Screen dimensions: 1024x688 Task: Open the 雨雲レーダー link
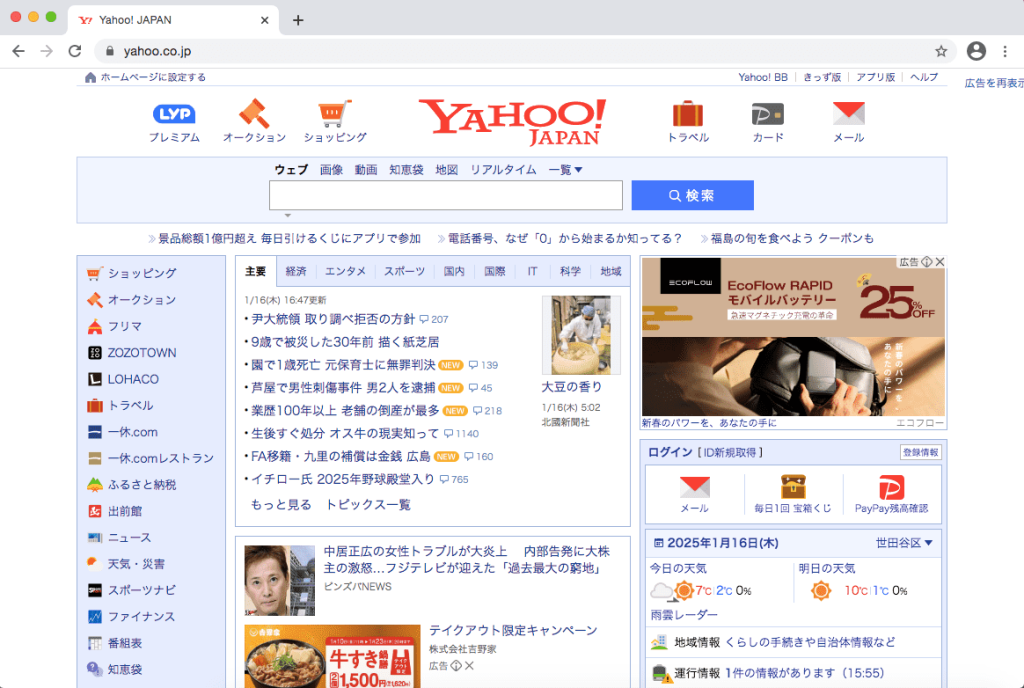pyautogui.click(x=684, y=615)
